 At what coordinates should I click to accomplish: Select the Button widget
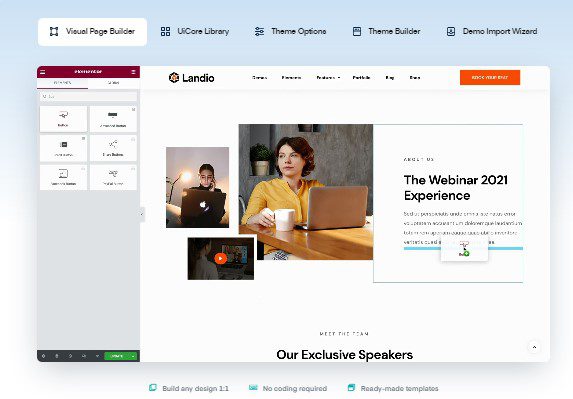63,119
